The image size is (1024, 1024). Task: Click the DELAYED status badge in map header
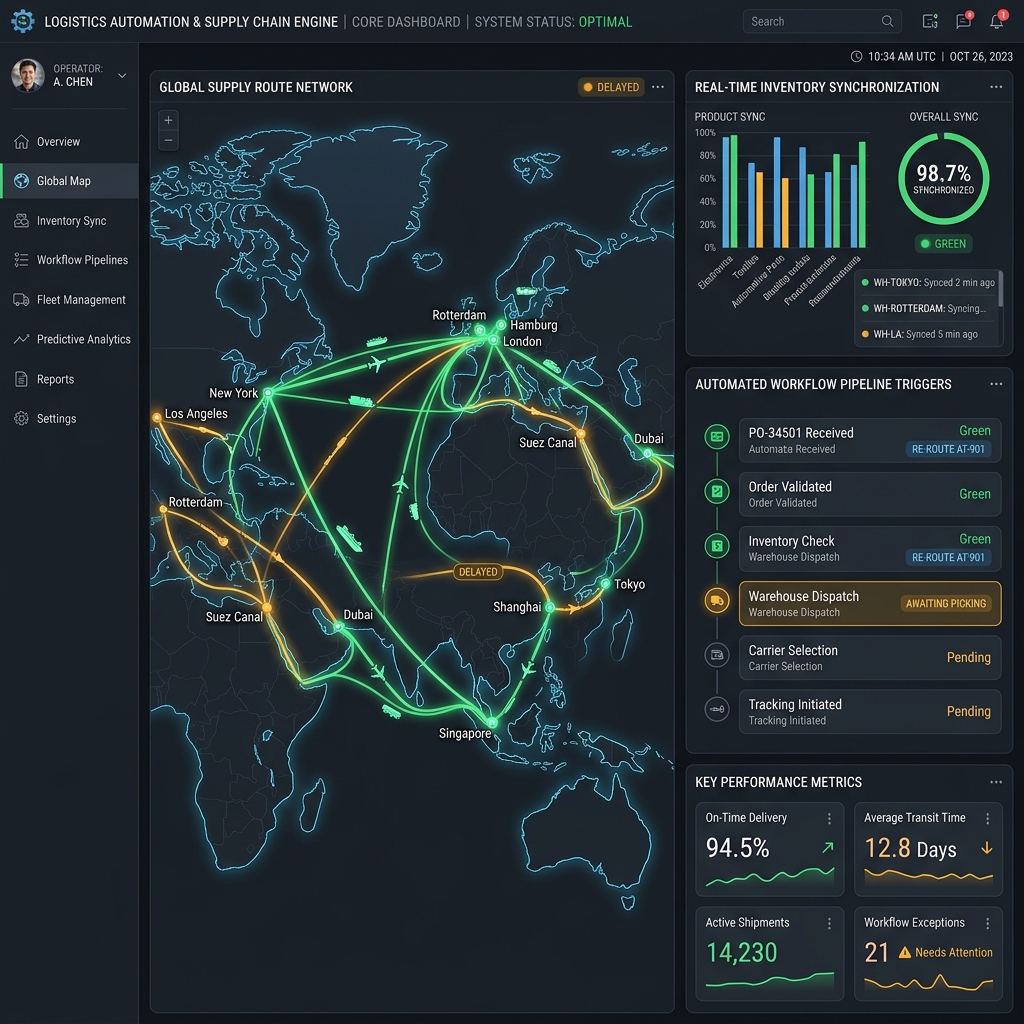[611, 87]
